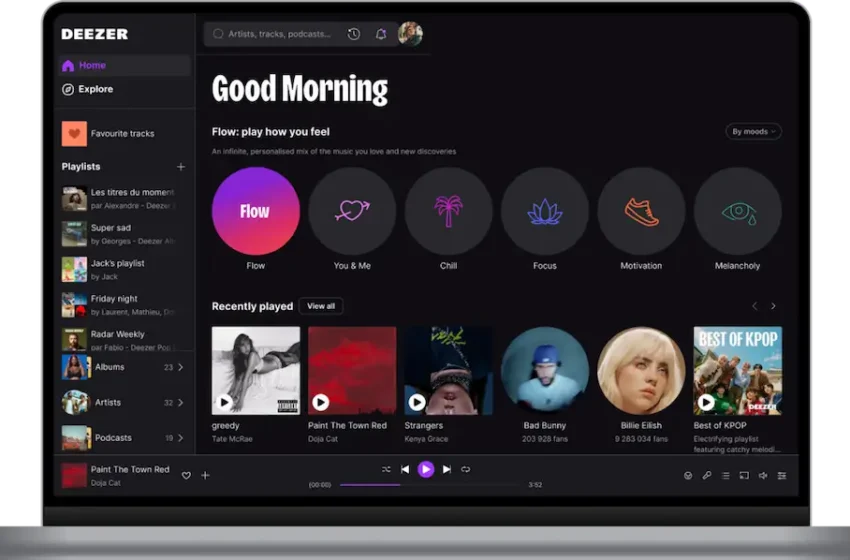Open the By moods dropdown

click(754, 132)
